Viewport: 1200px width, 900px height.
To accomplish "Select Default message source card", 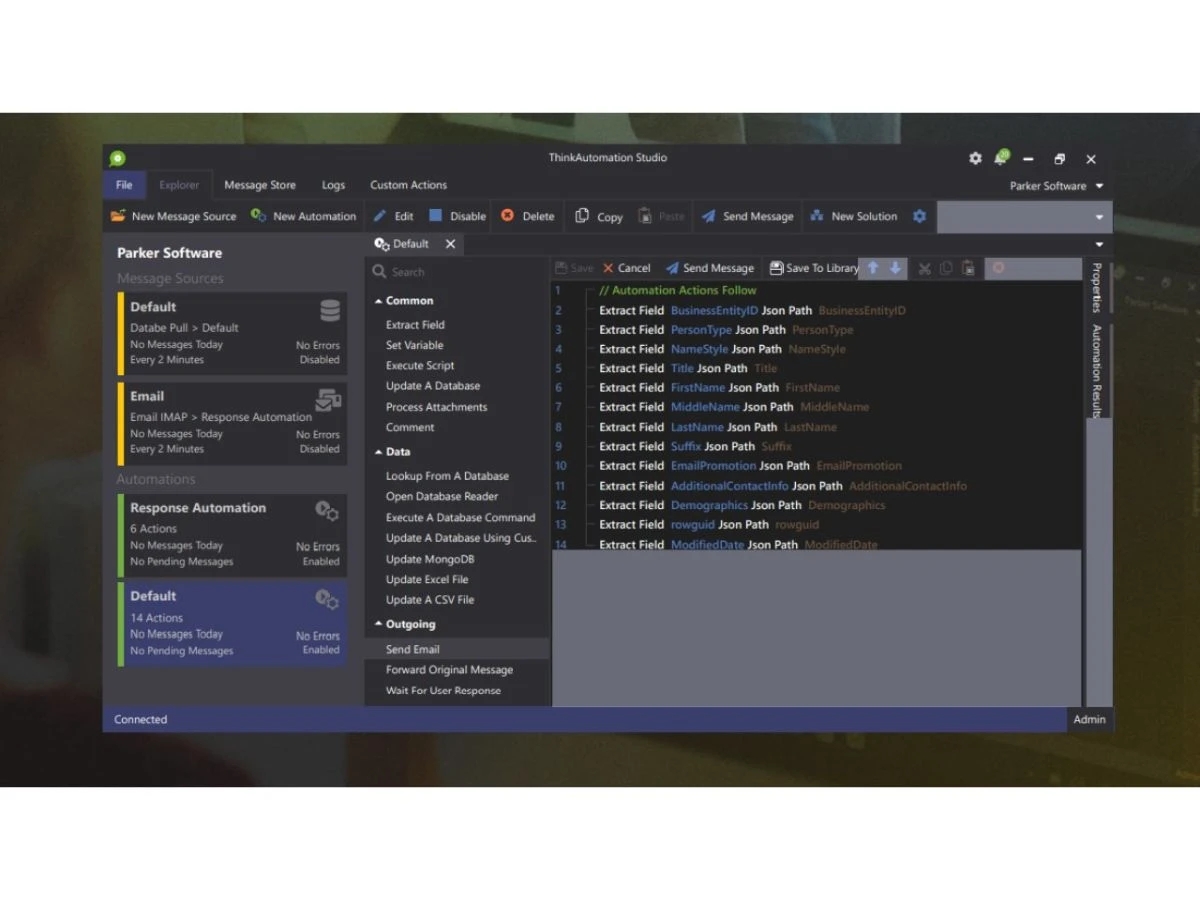I will [x=232, y=333].
